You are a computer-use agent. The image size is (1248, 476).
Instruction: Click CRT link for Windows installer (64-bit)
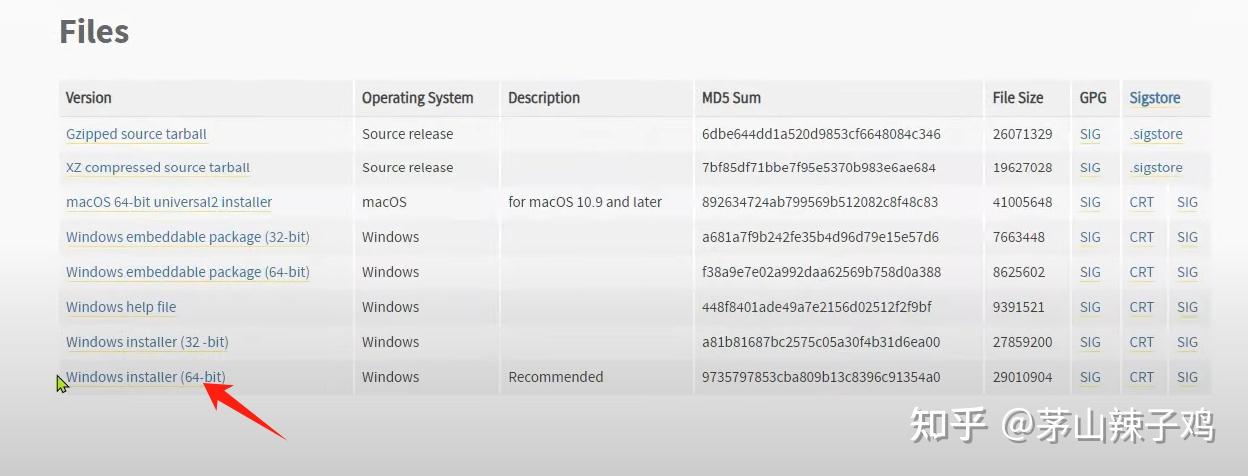pos(1141,377)
